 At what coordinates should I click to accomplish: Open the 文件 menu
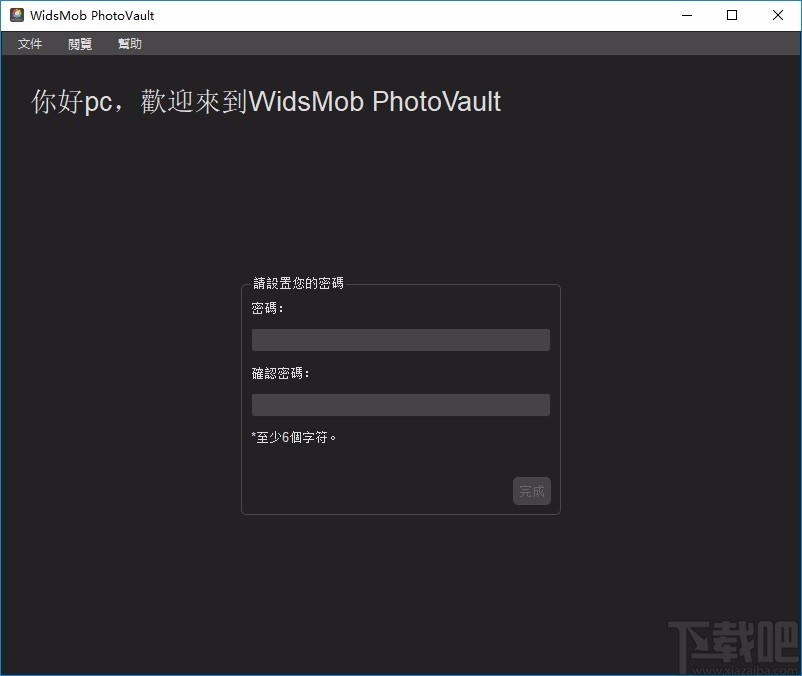pos(29,43)
